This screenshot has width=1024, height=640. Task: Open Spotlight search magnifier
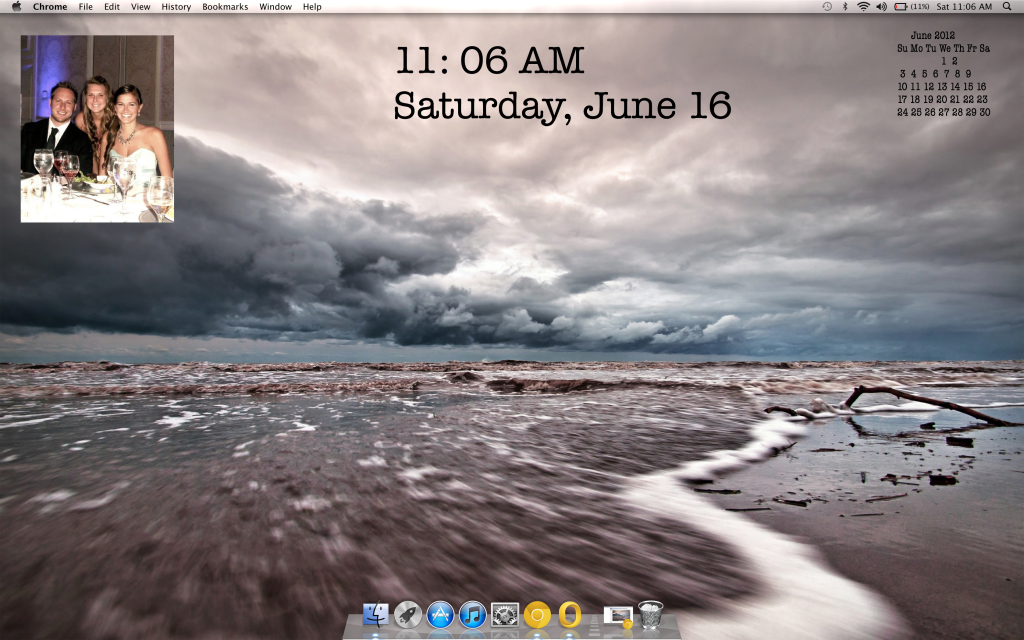1007,7
